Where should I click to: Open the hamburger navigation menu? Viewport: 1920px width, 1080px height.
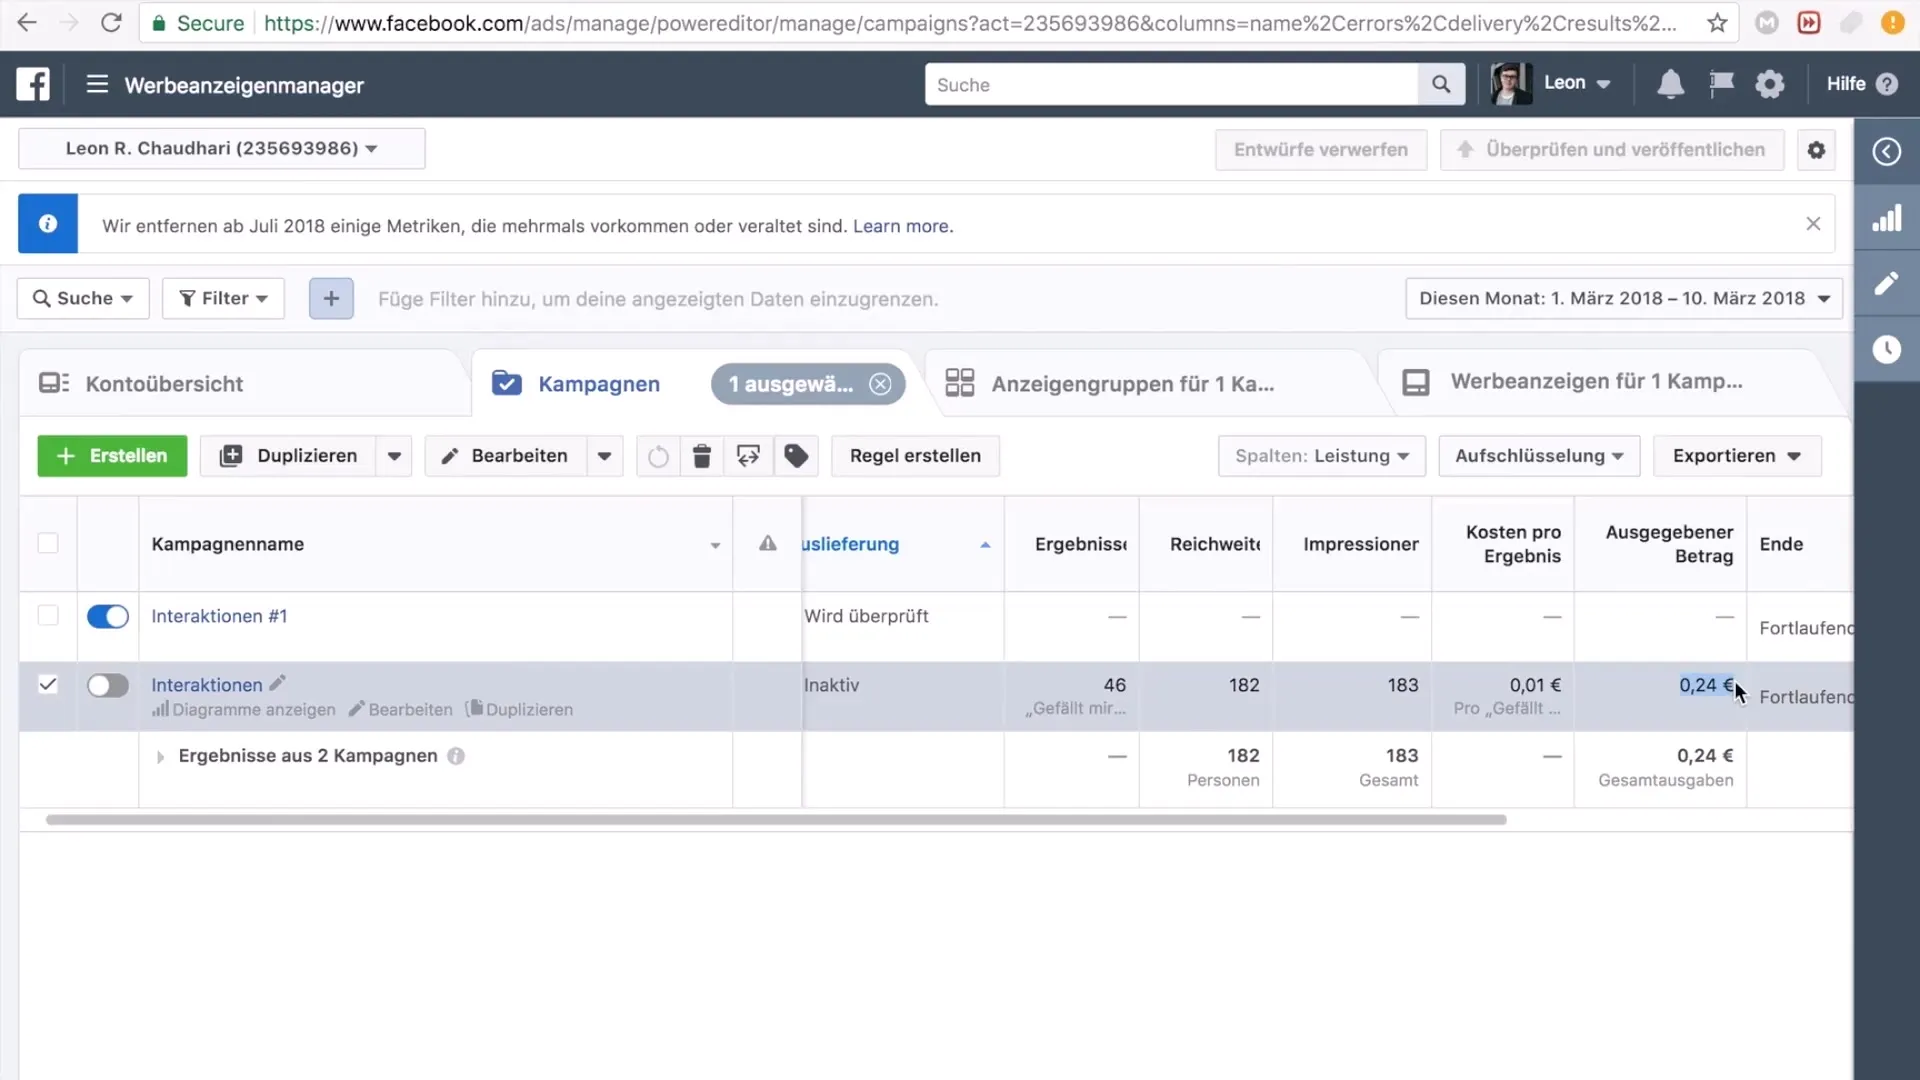tap(96, 84)
